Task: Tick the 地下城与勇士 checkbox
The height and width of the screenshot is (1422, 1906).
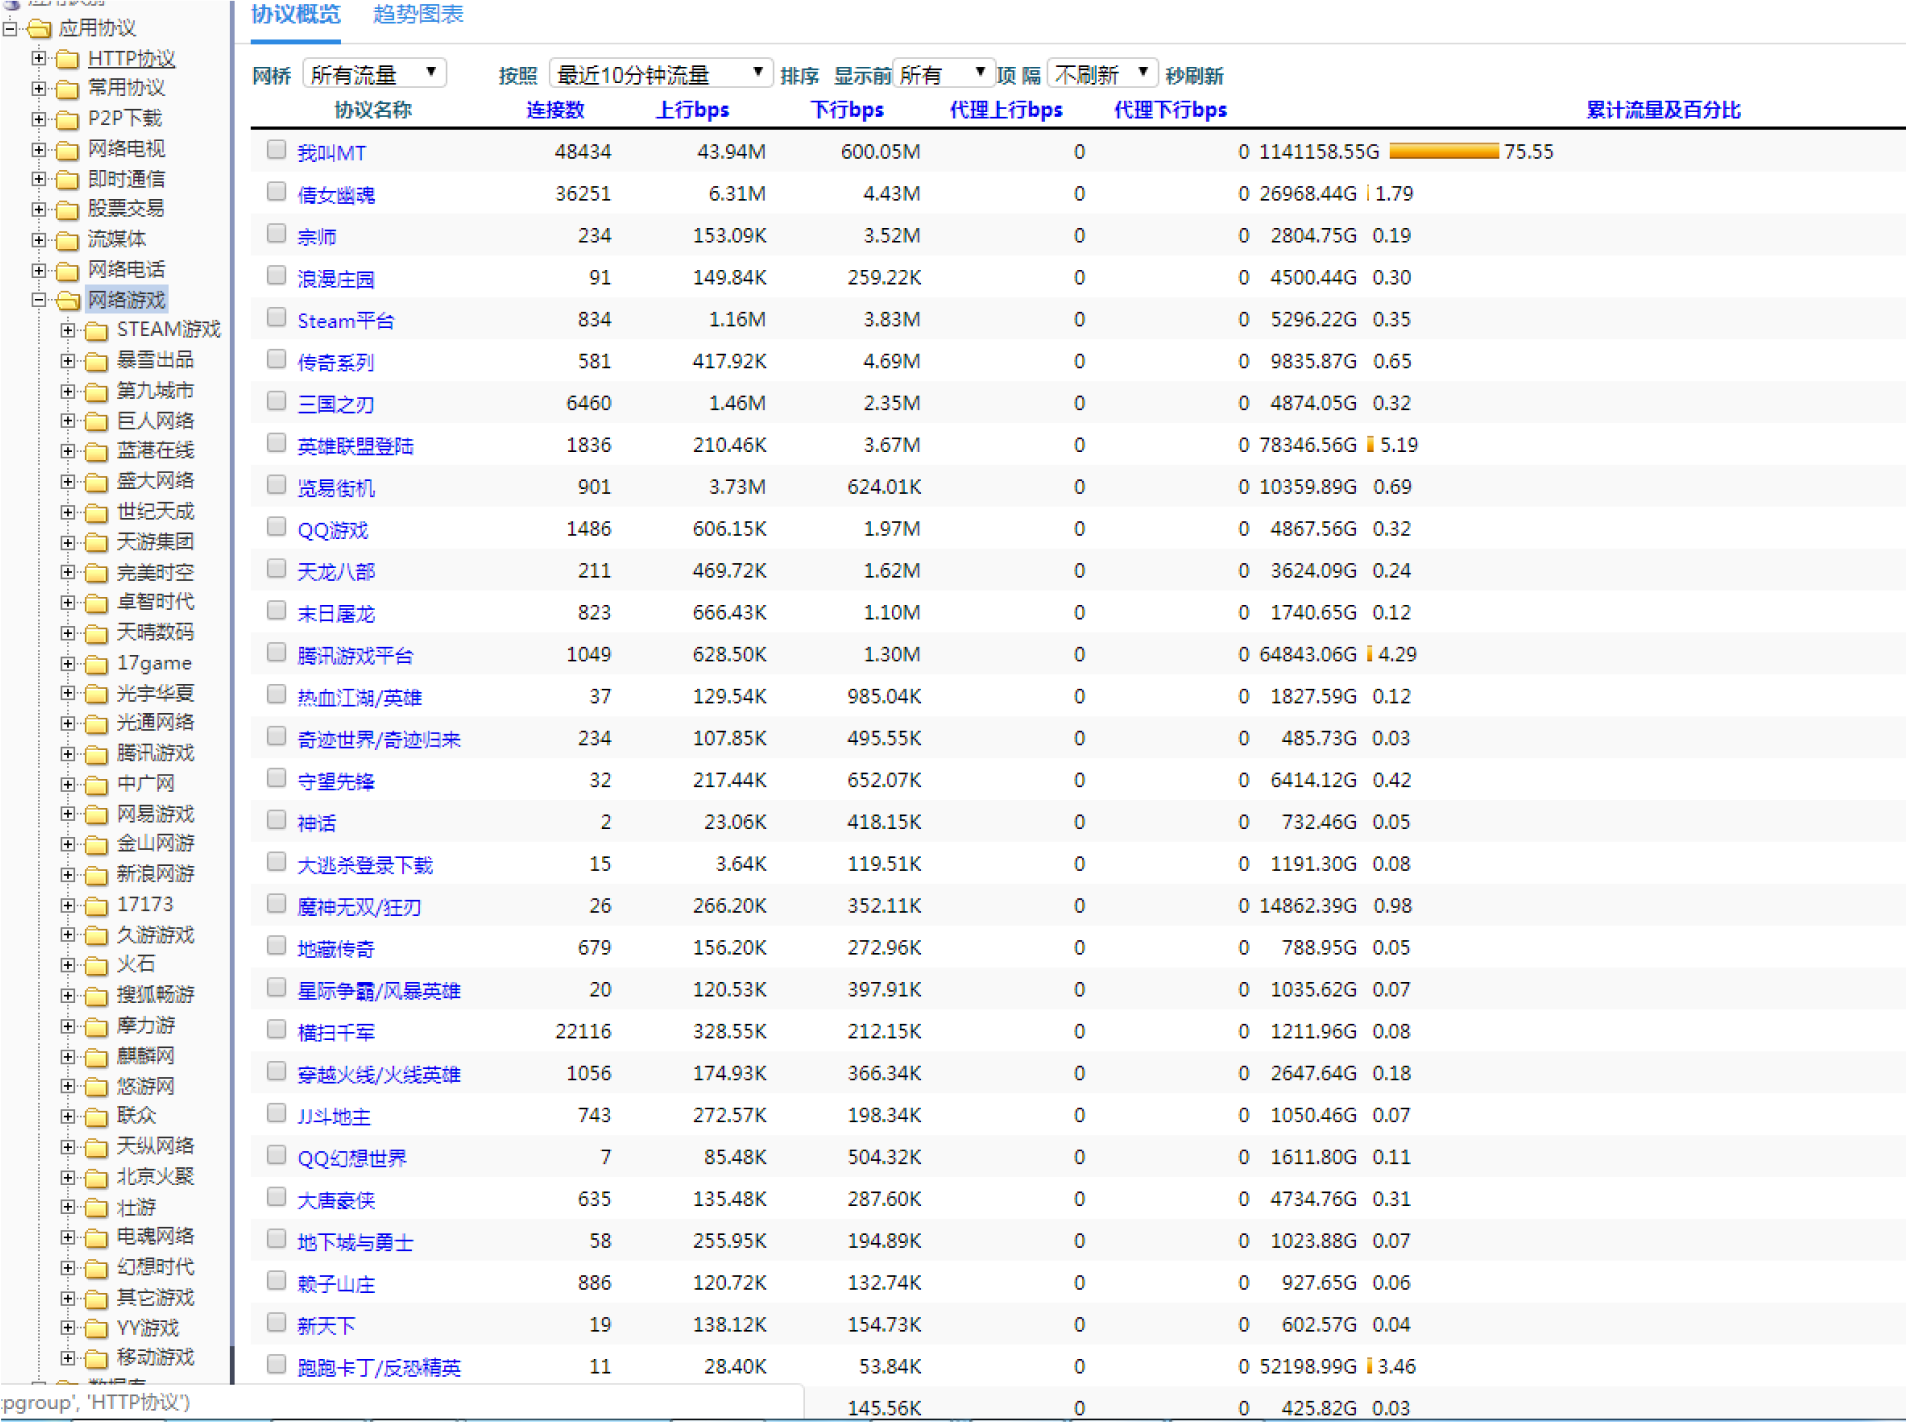Action: click(x=276, y=1239)
